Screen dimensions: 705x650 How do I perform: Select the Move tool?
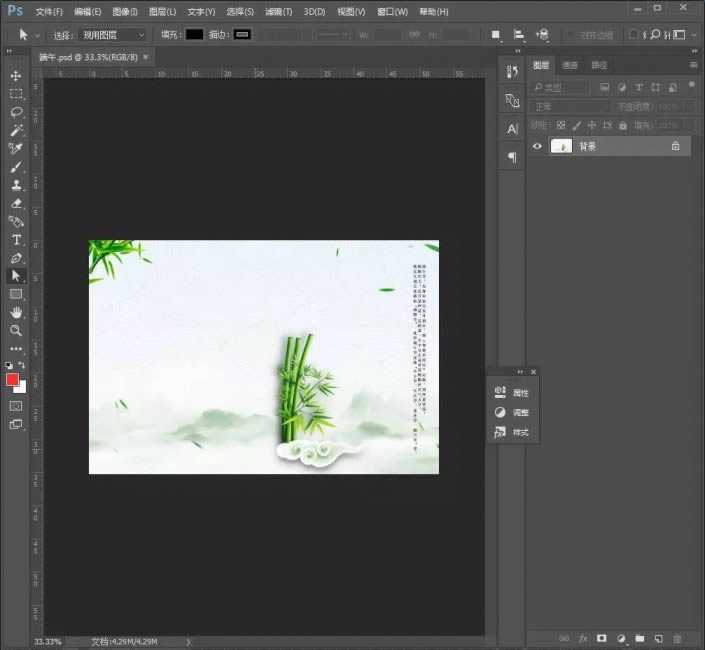point(16,76)
